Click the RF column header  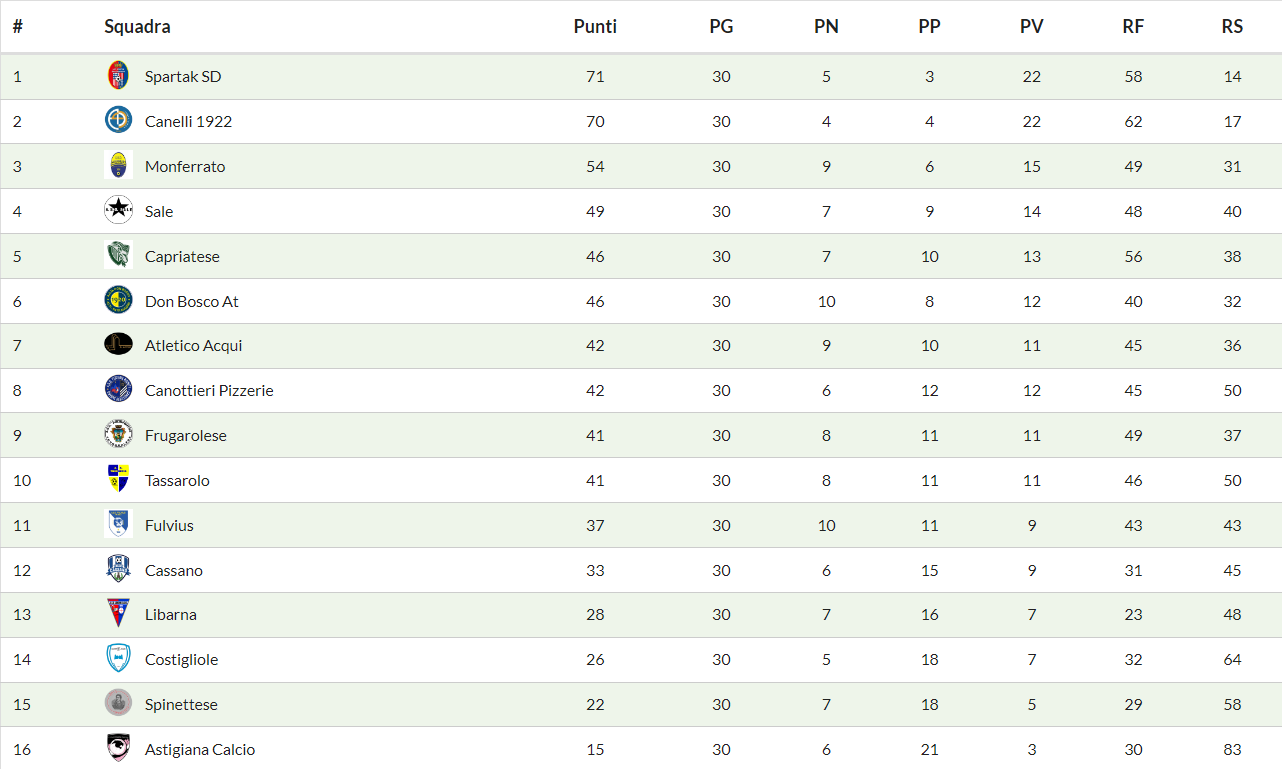[1132, 27]
